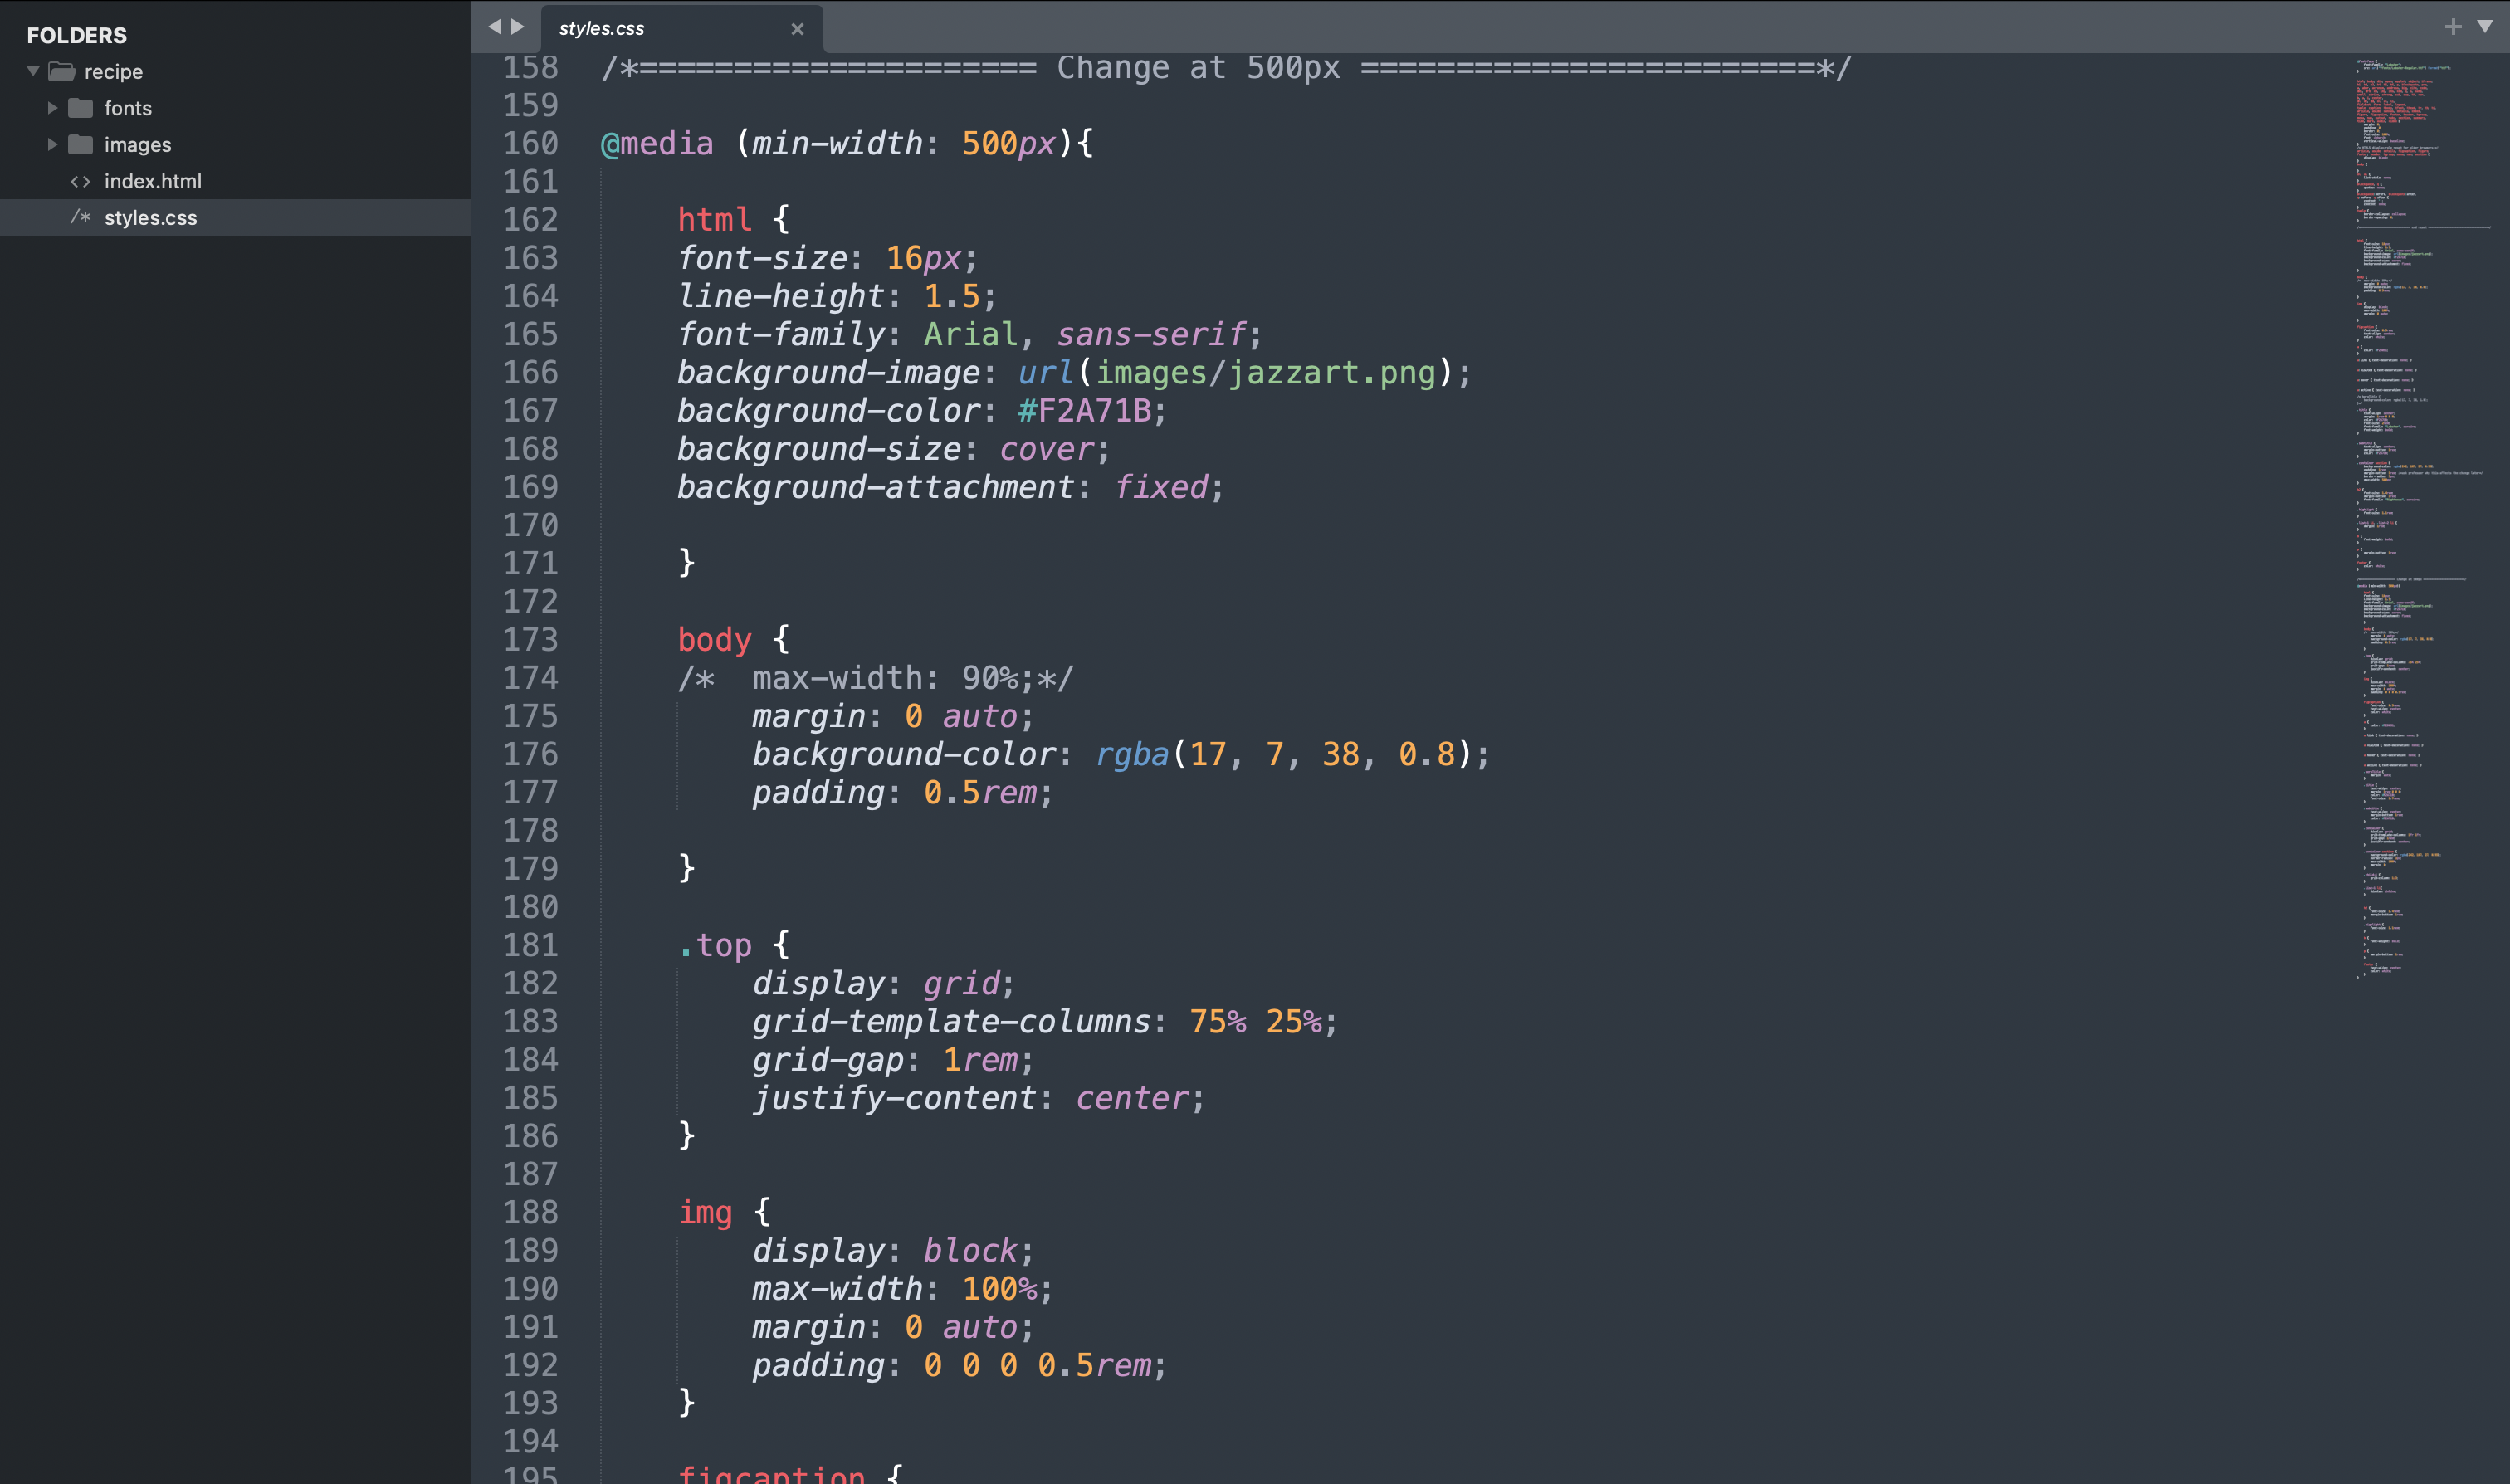Go to previous tab with left arrow
Screen dimensions: 2510x1484
click(x=494, y=27)
